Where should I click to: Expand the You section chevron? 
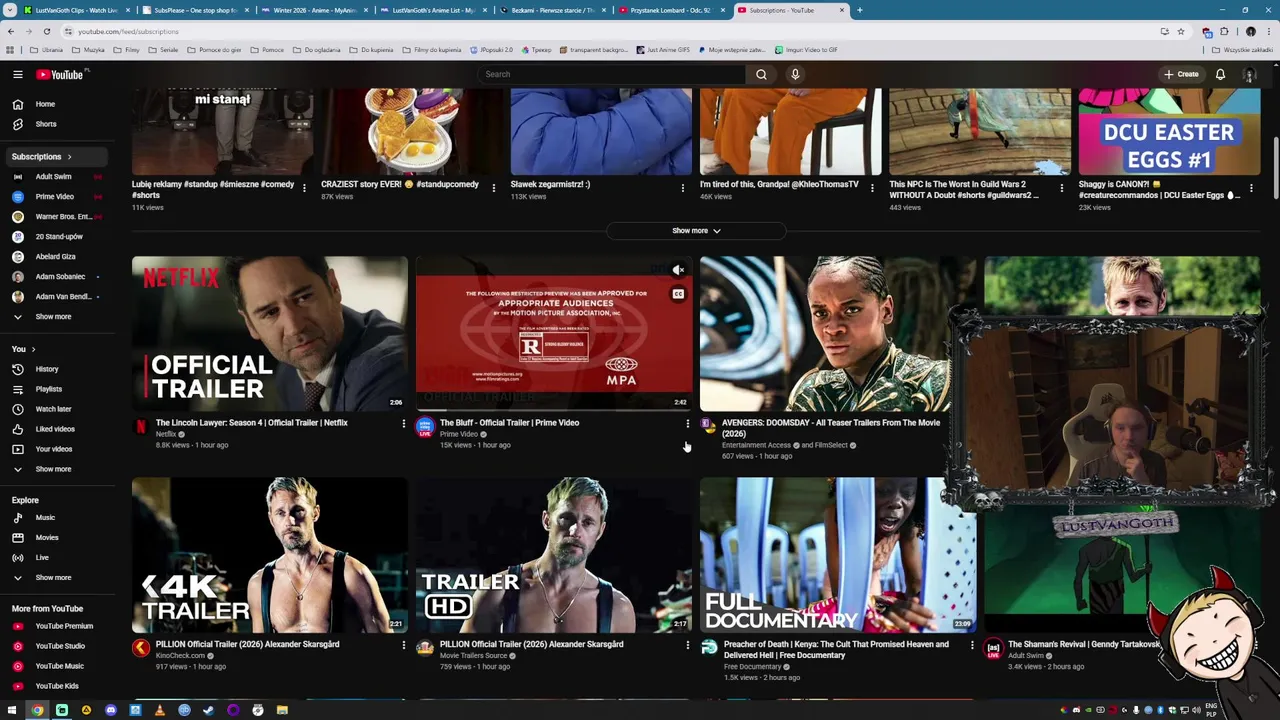(33, 349)
